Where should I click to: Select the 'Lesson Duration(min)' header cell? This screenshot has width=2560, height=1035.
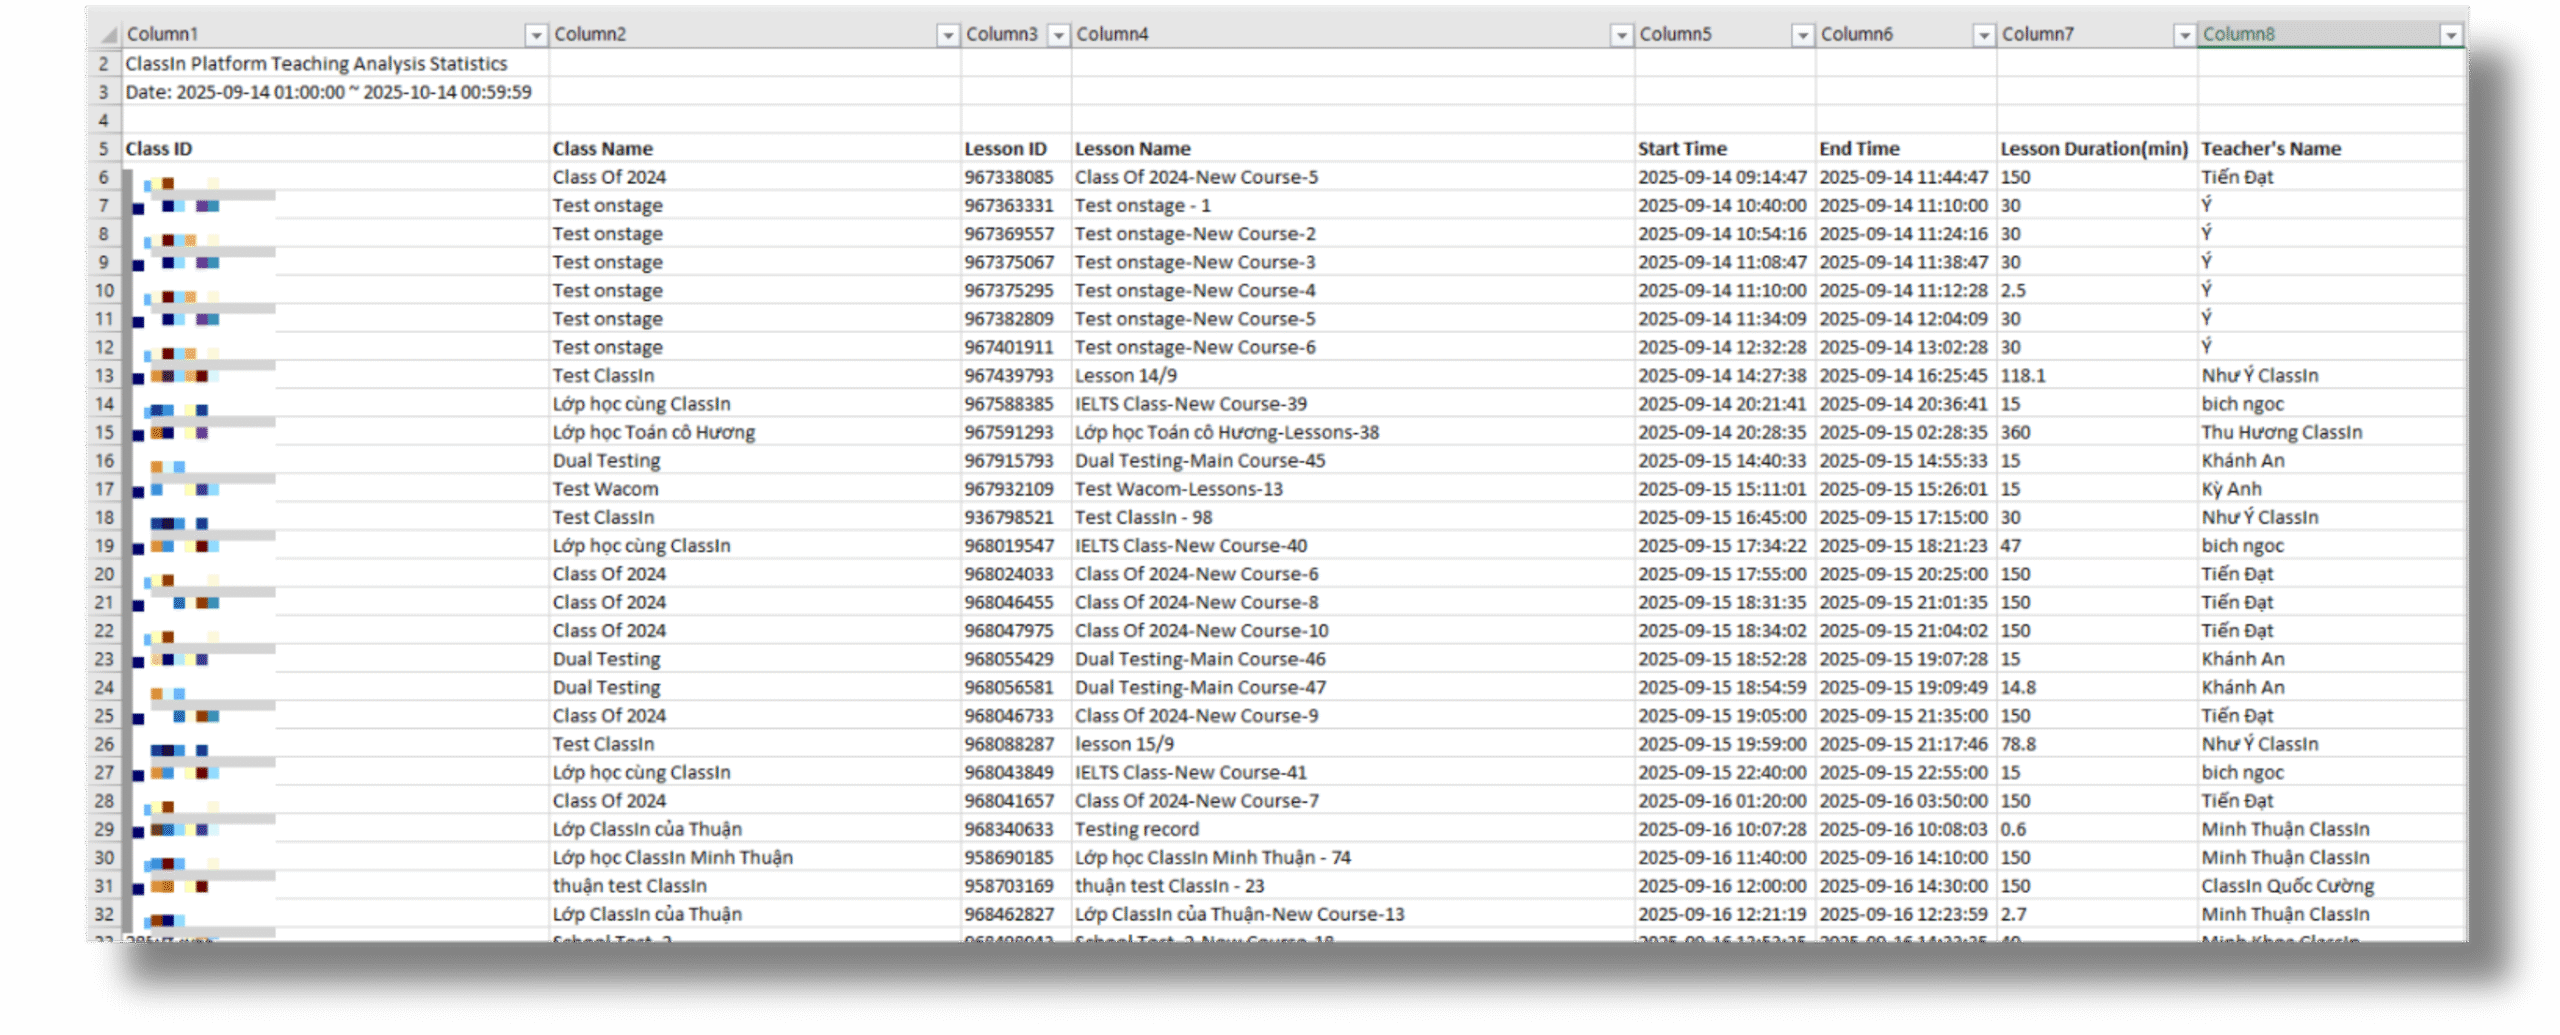click(x=2094, y=149)
